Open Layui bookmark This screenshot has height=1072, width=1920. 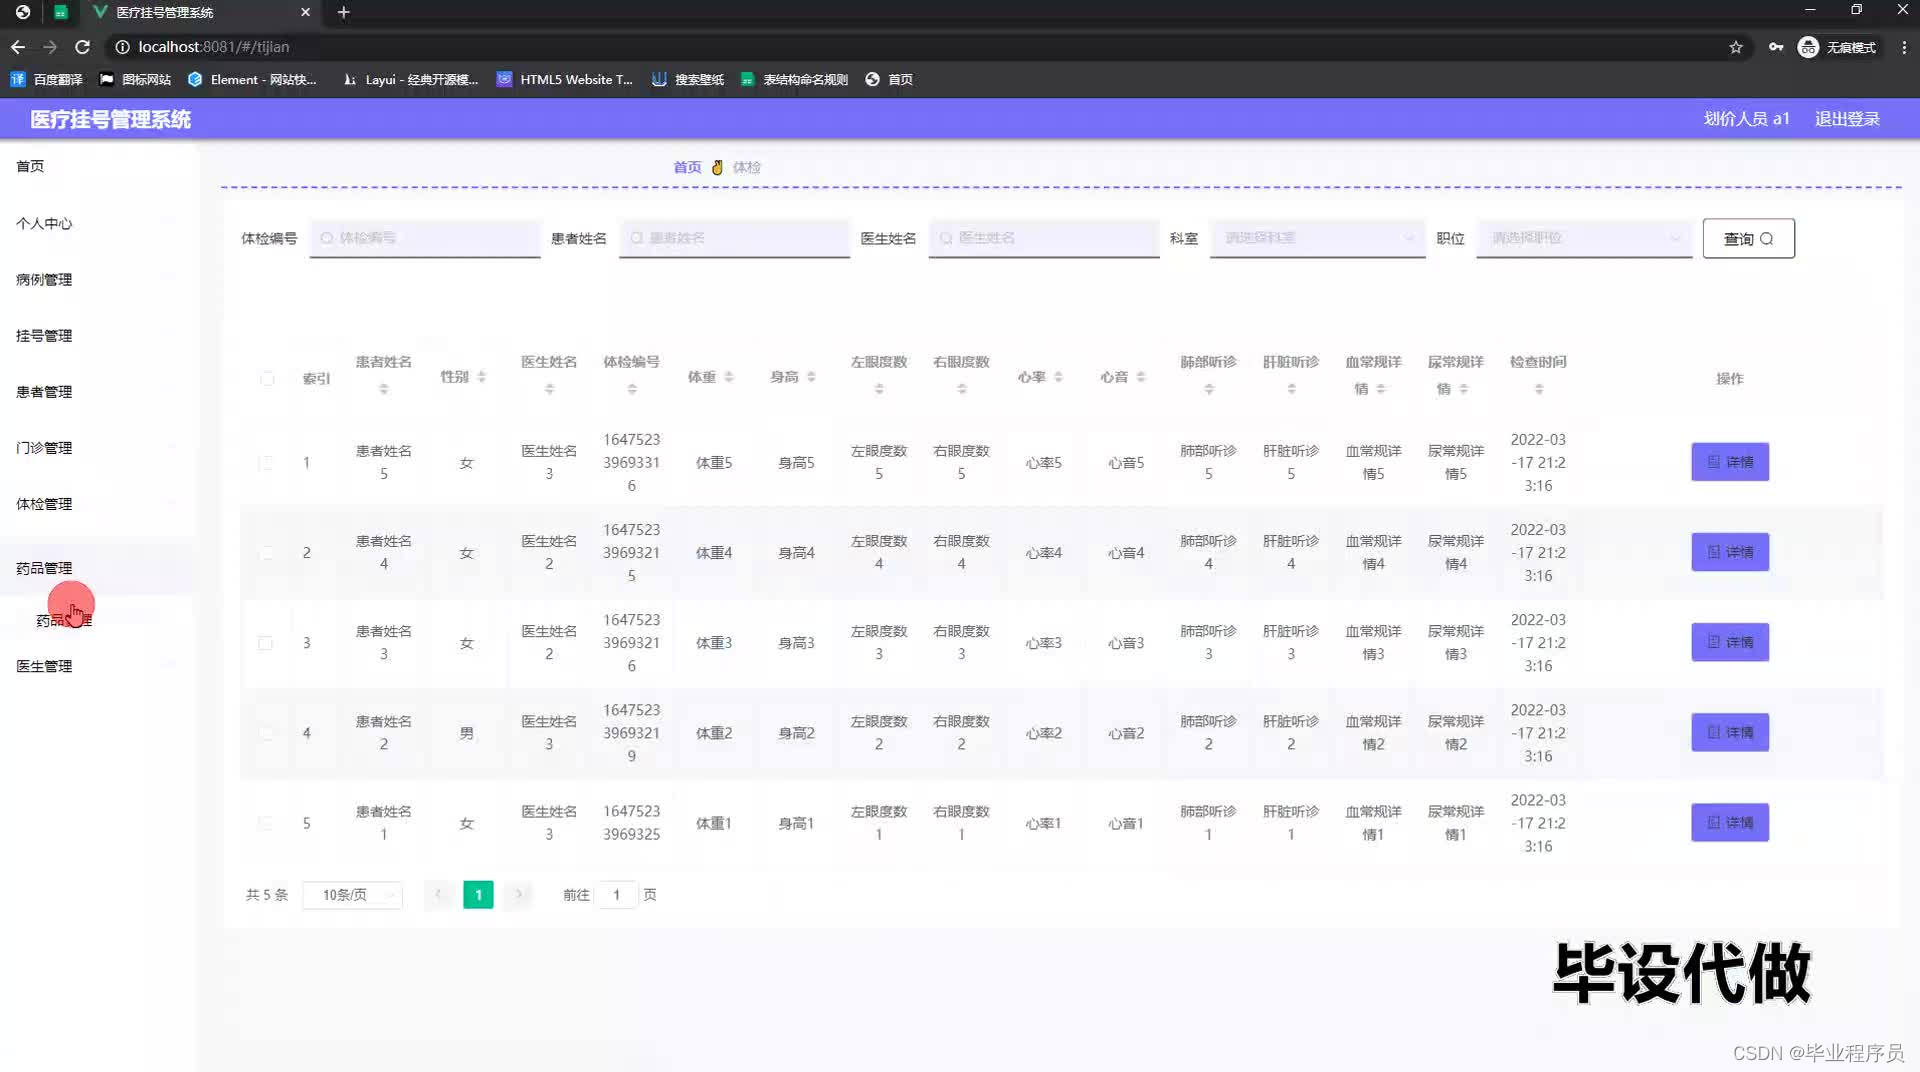click(x=410, y=79)
